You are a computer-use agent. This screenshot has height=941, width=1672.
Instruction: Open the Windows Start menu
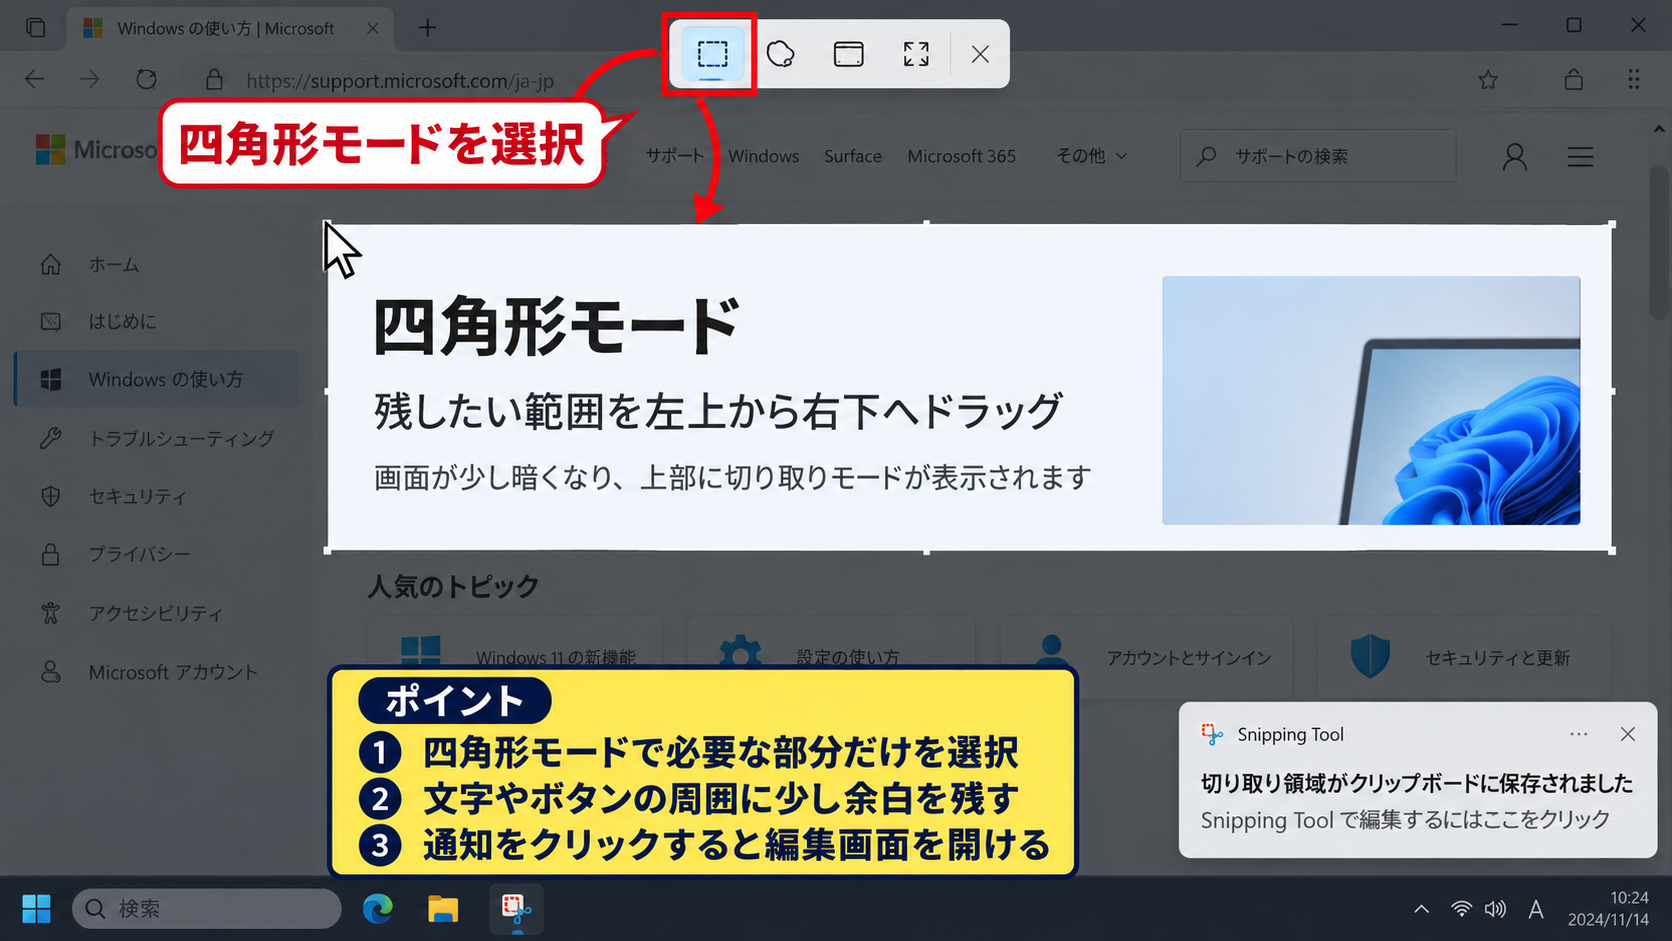[37, 909]
